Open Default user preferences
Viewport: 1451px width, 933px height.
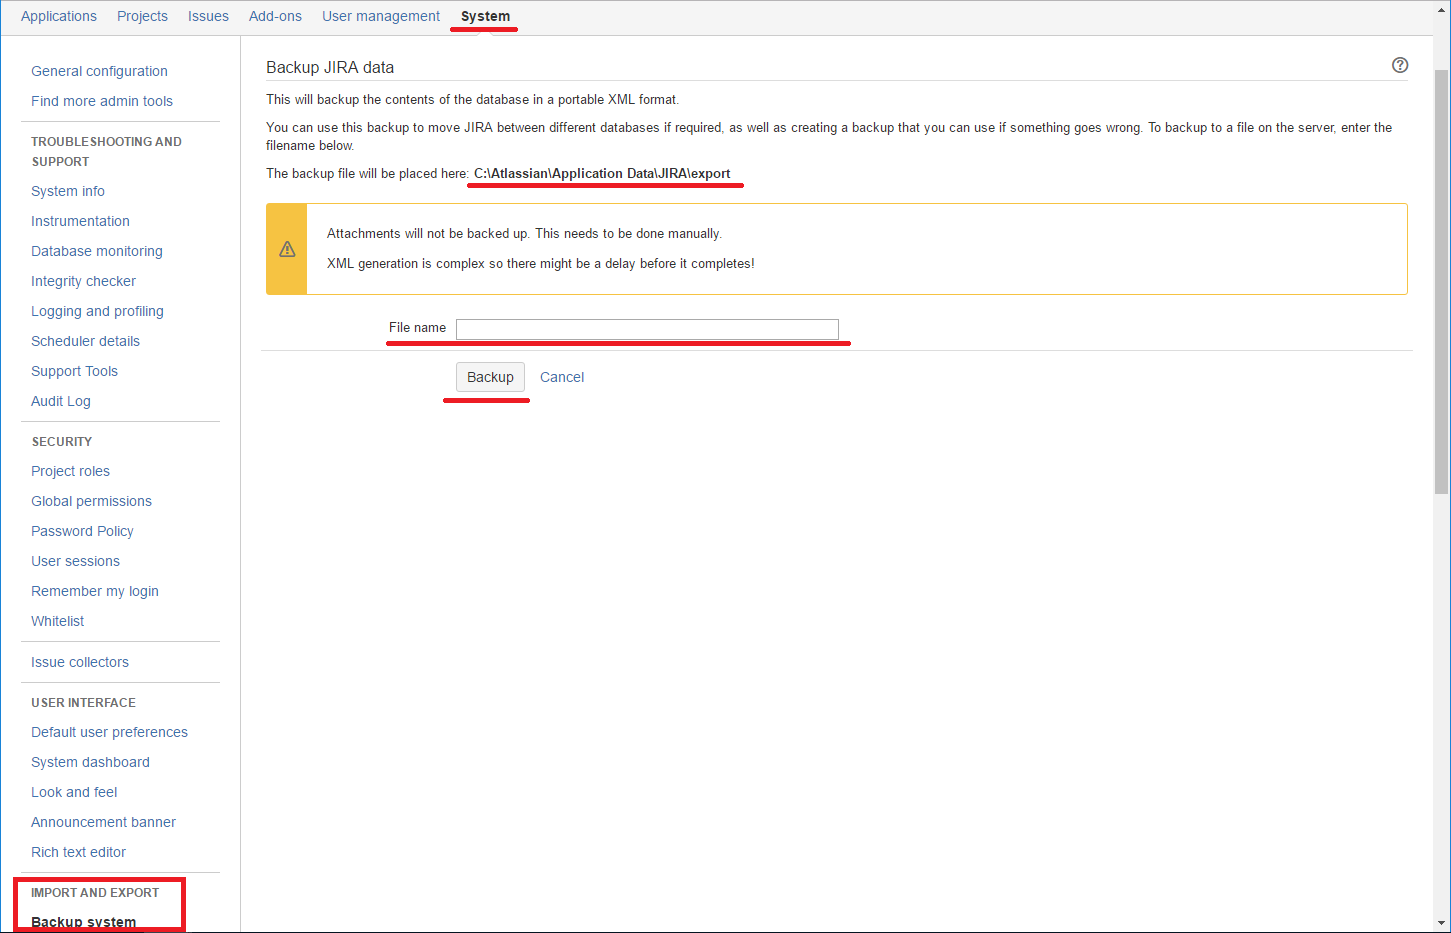point(109,732)
